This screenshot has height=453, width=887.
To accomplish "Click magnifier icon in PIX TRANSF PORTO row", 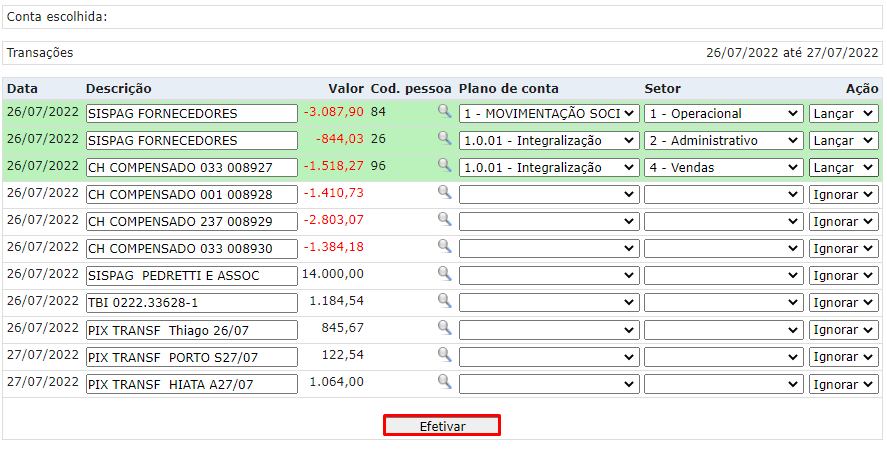I will click(445, 355).
